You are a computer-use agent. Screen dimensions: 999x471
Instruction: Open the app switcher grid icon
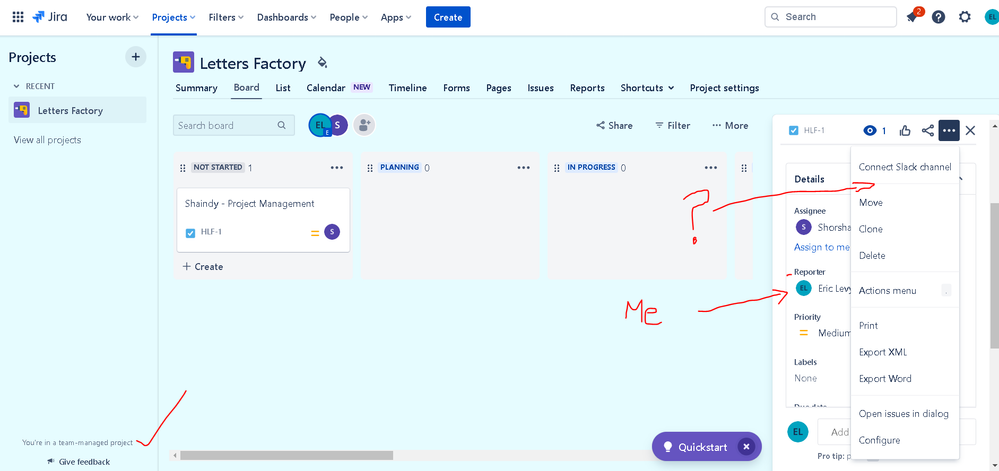pos(18,17)
